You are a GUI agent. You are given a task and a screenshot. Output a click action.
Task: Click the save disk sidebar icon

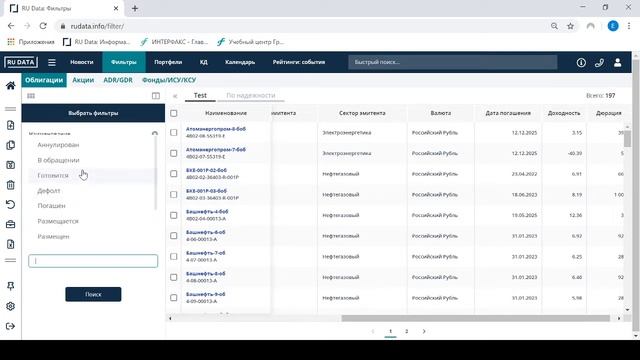click(11, 165)
